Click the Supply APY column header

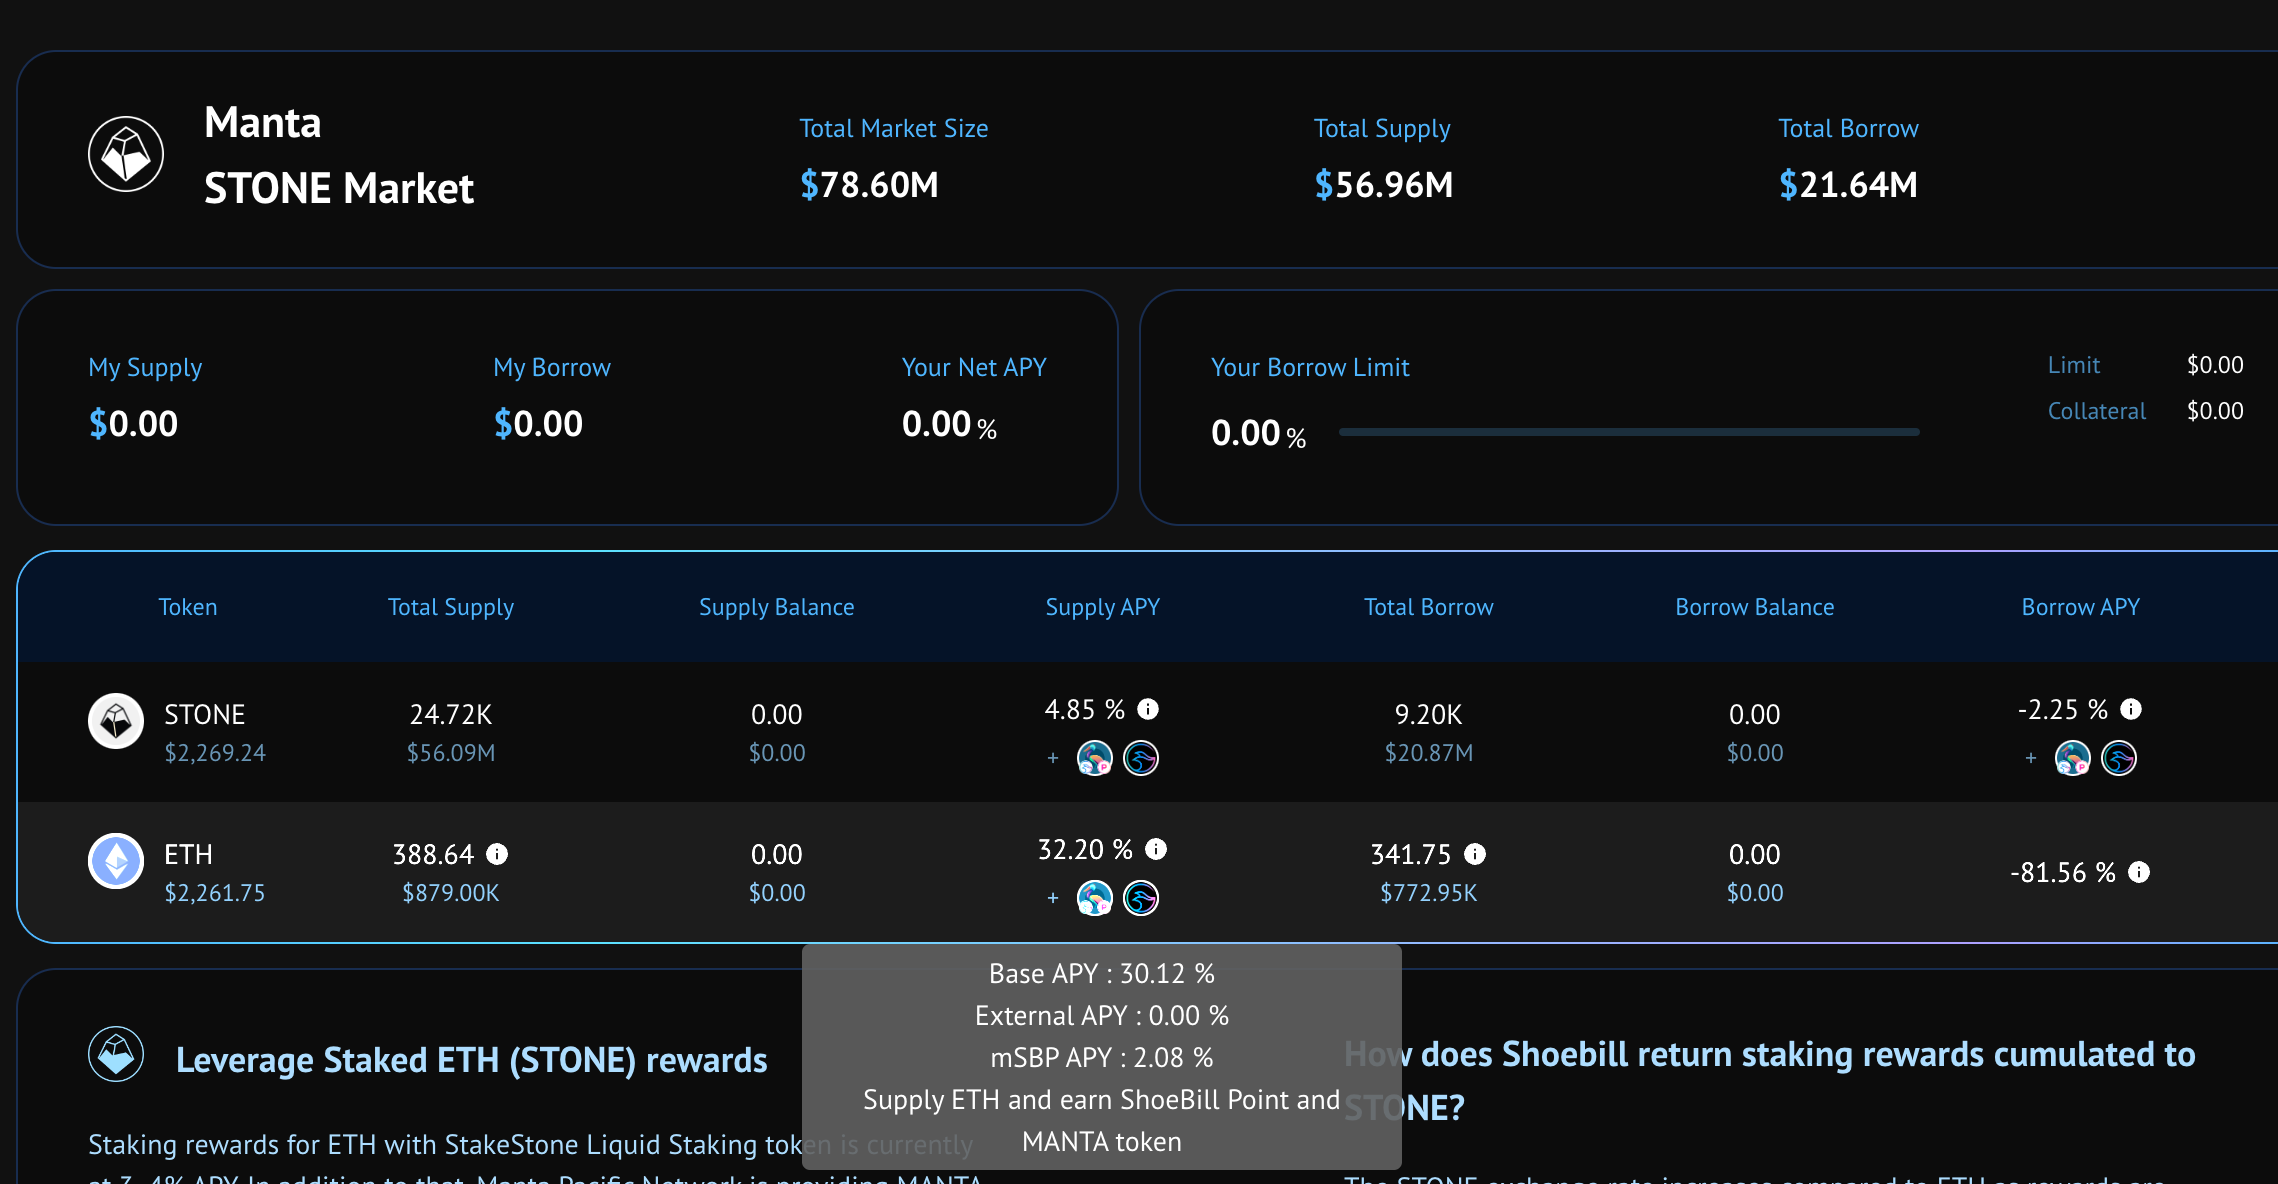[x=1103, y=607]
